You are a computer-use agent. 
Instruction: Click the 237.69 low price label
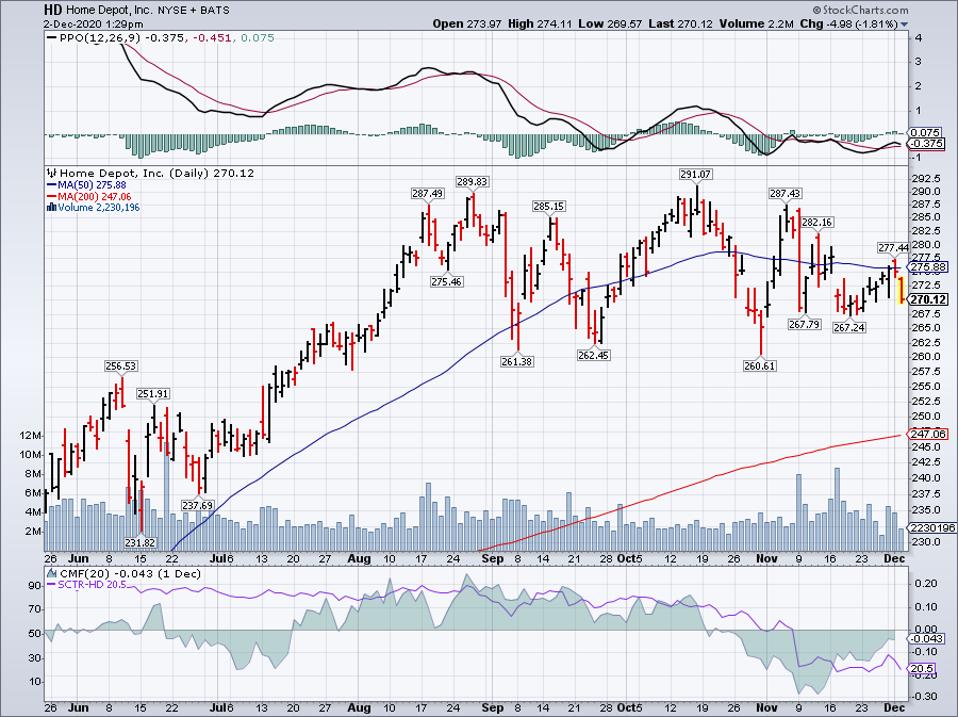coord(197,505)
